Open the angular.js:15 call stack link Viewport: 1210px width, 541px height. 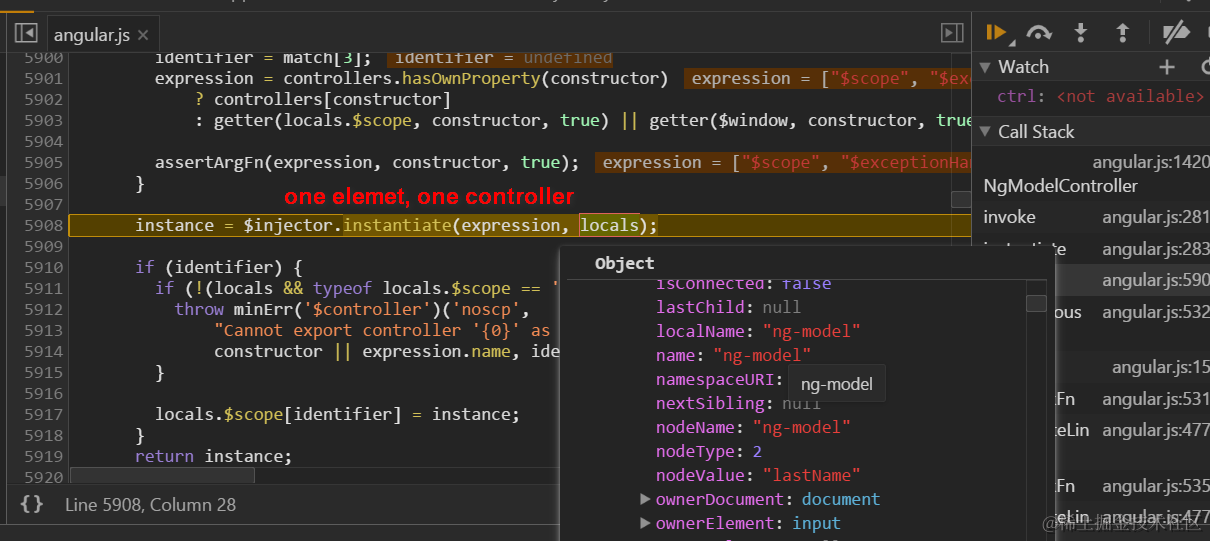tap(1160, 368)
